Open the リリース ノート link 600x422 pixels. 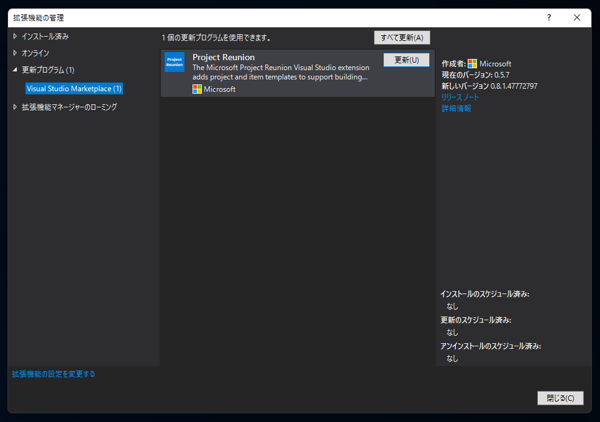pyautogui.click(x=460, y=97)
